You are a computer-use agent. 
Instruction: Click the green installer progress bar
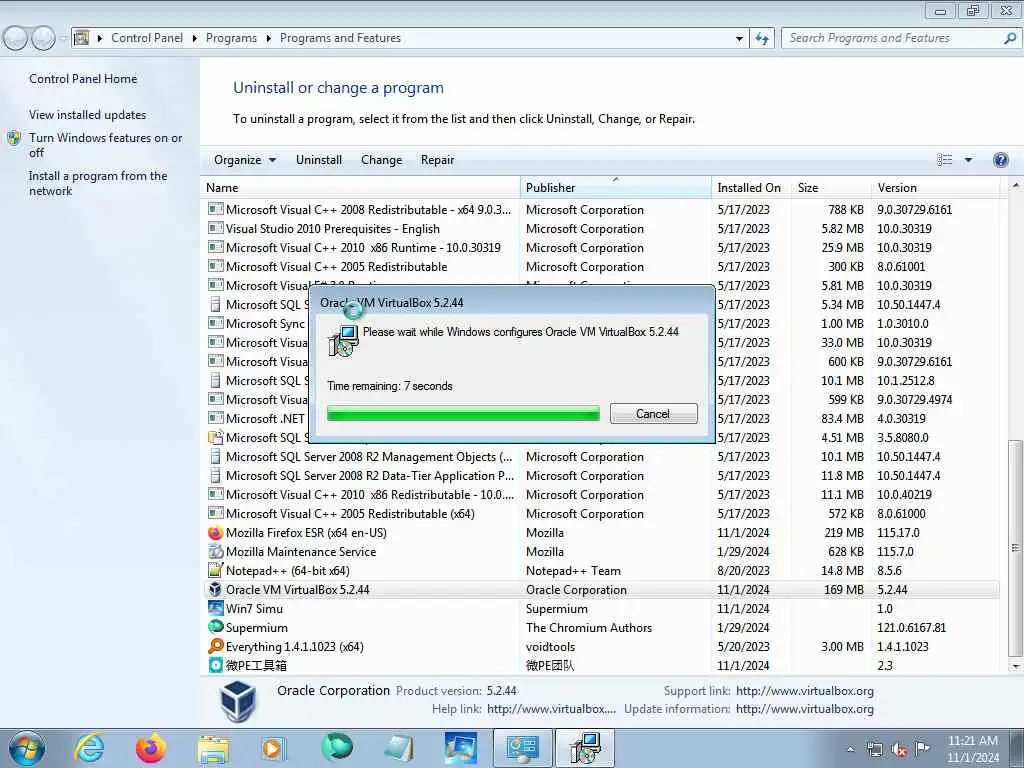tap(463, 414)
